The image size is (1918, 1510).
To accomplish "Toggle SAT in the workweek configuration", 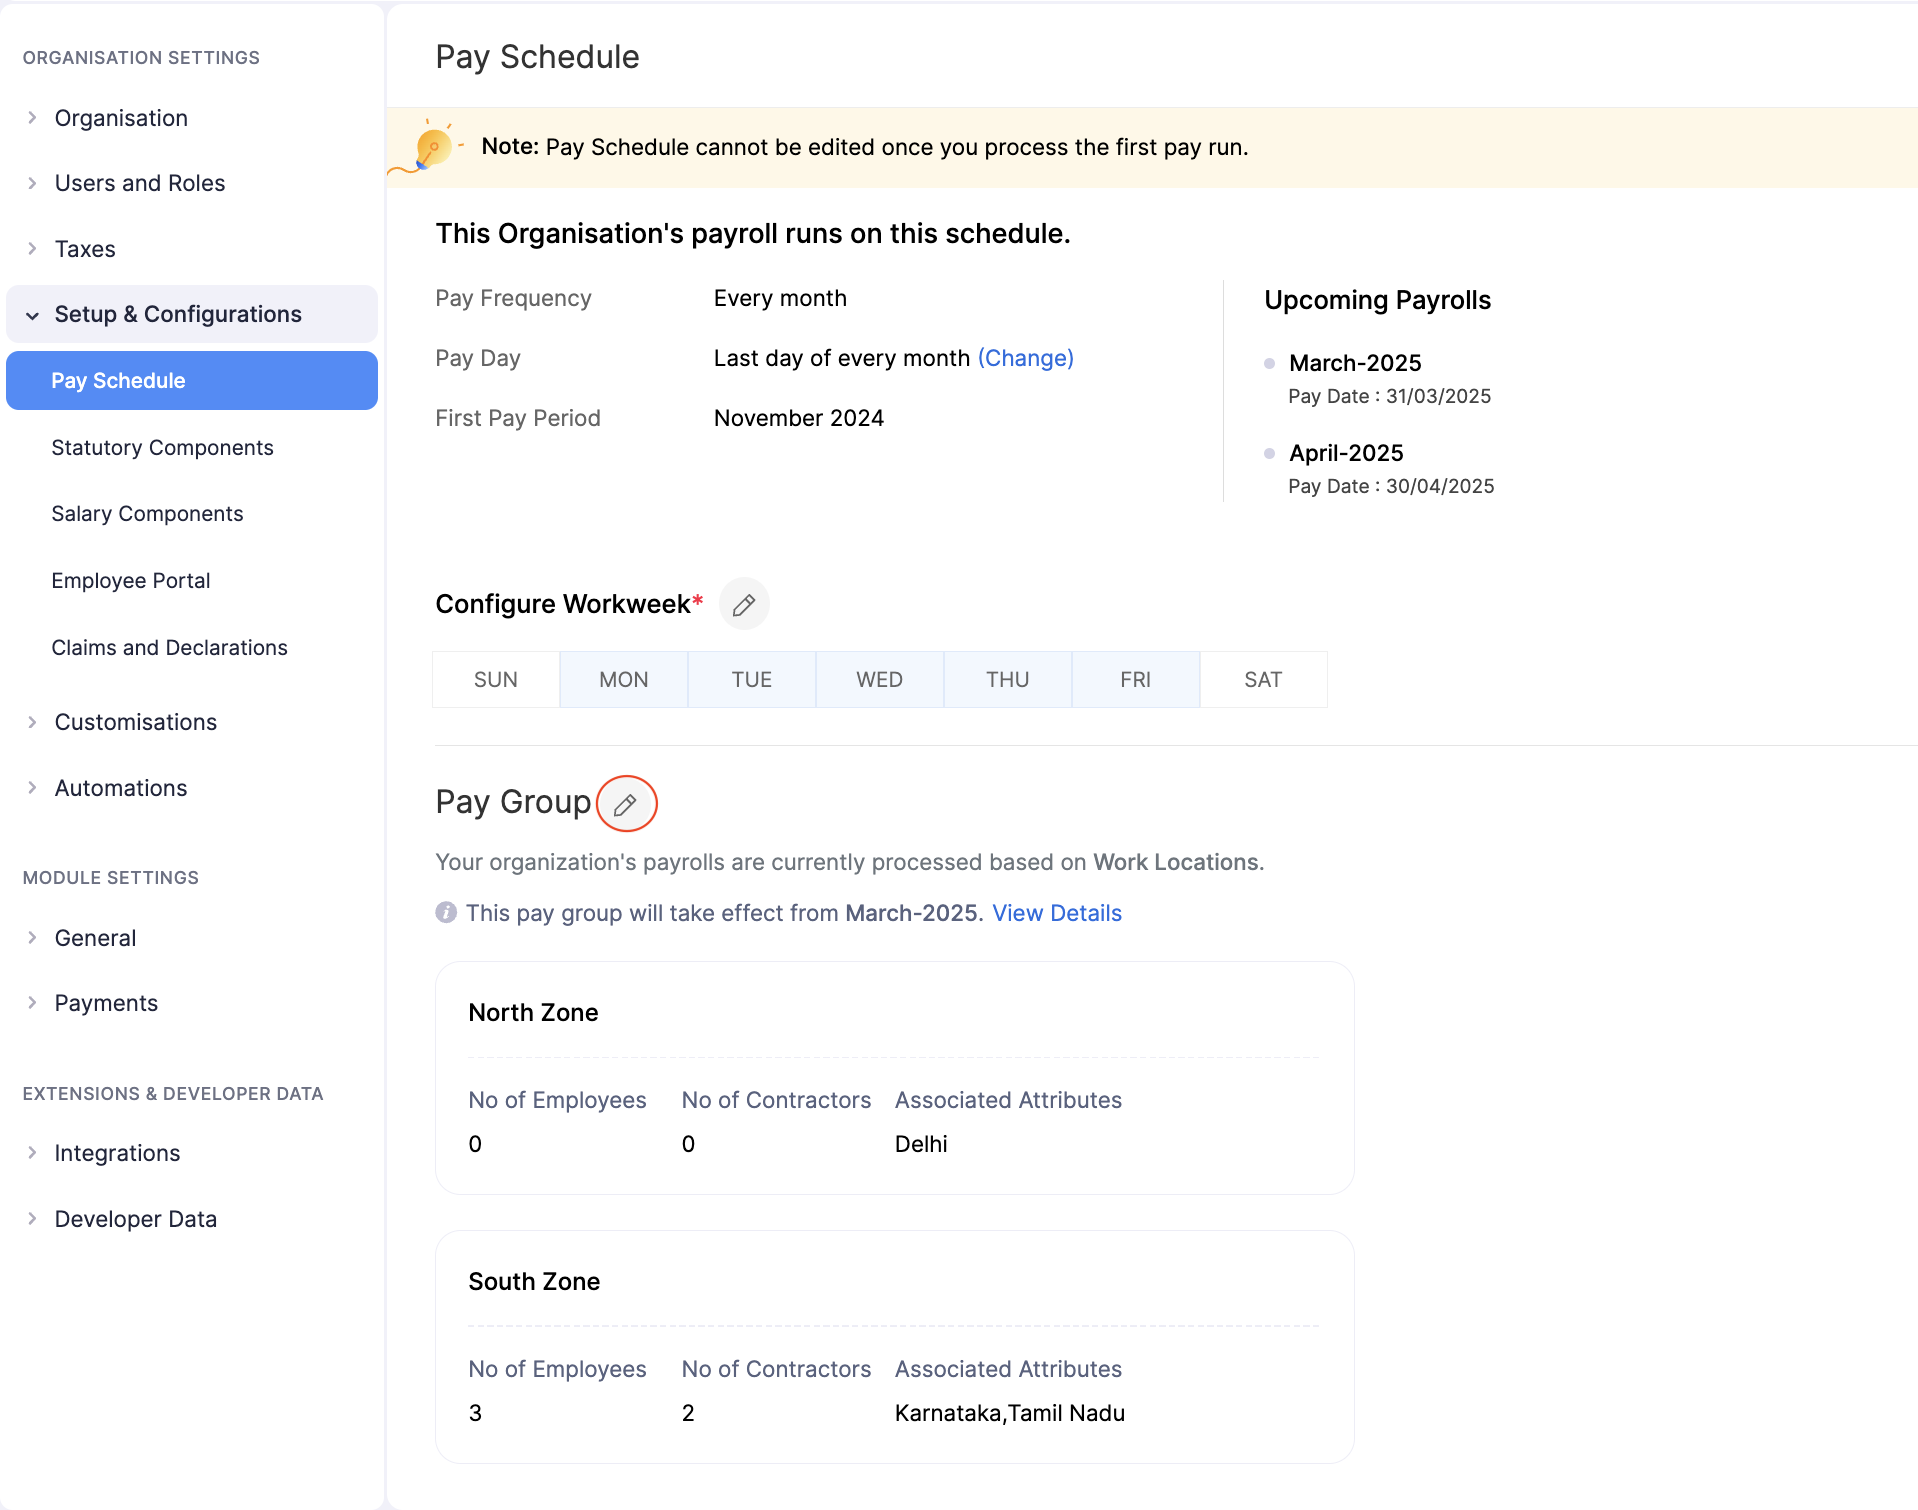I will [x=1263, y=679].
